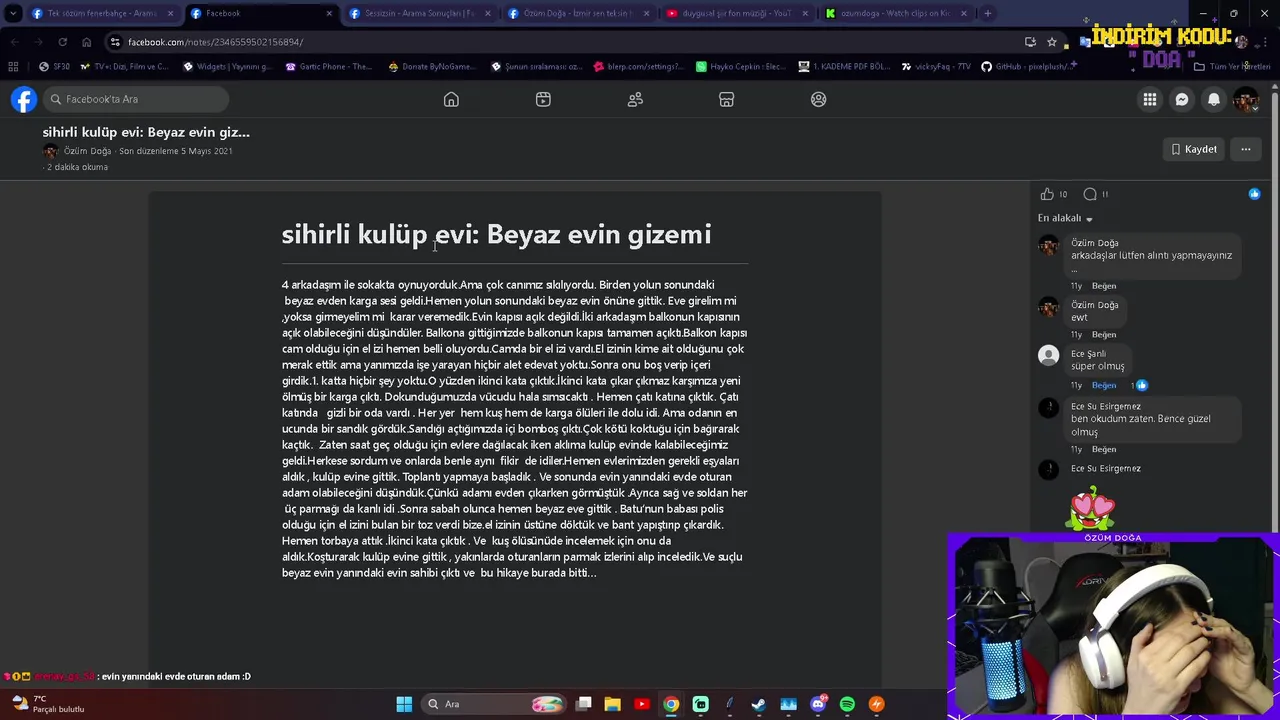Open the Notifications bell
The height and width of the screenshot is (720, 1280).
(1214, 99)
